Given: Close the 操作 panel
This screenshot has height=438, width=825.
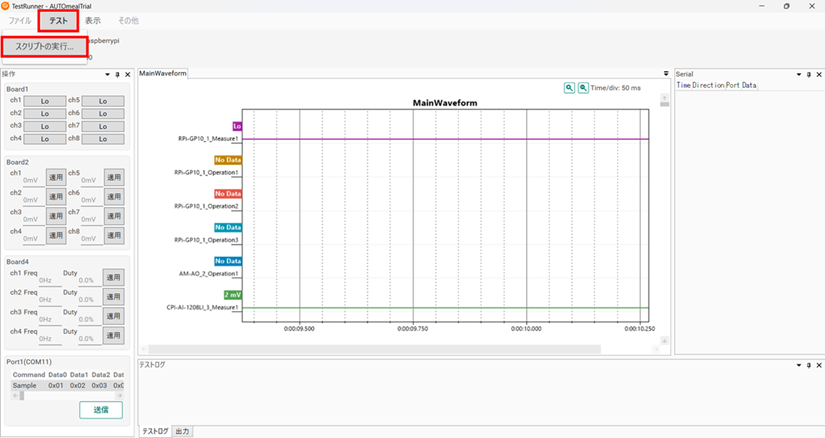Looking at the screenshot, I should [x=127, y=74].
